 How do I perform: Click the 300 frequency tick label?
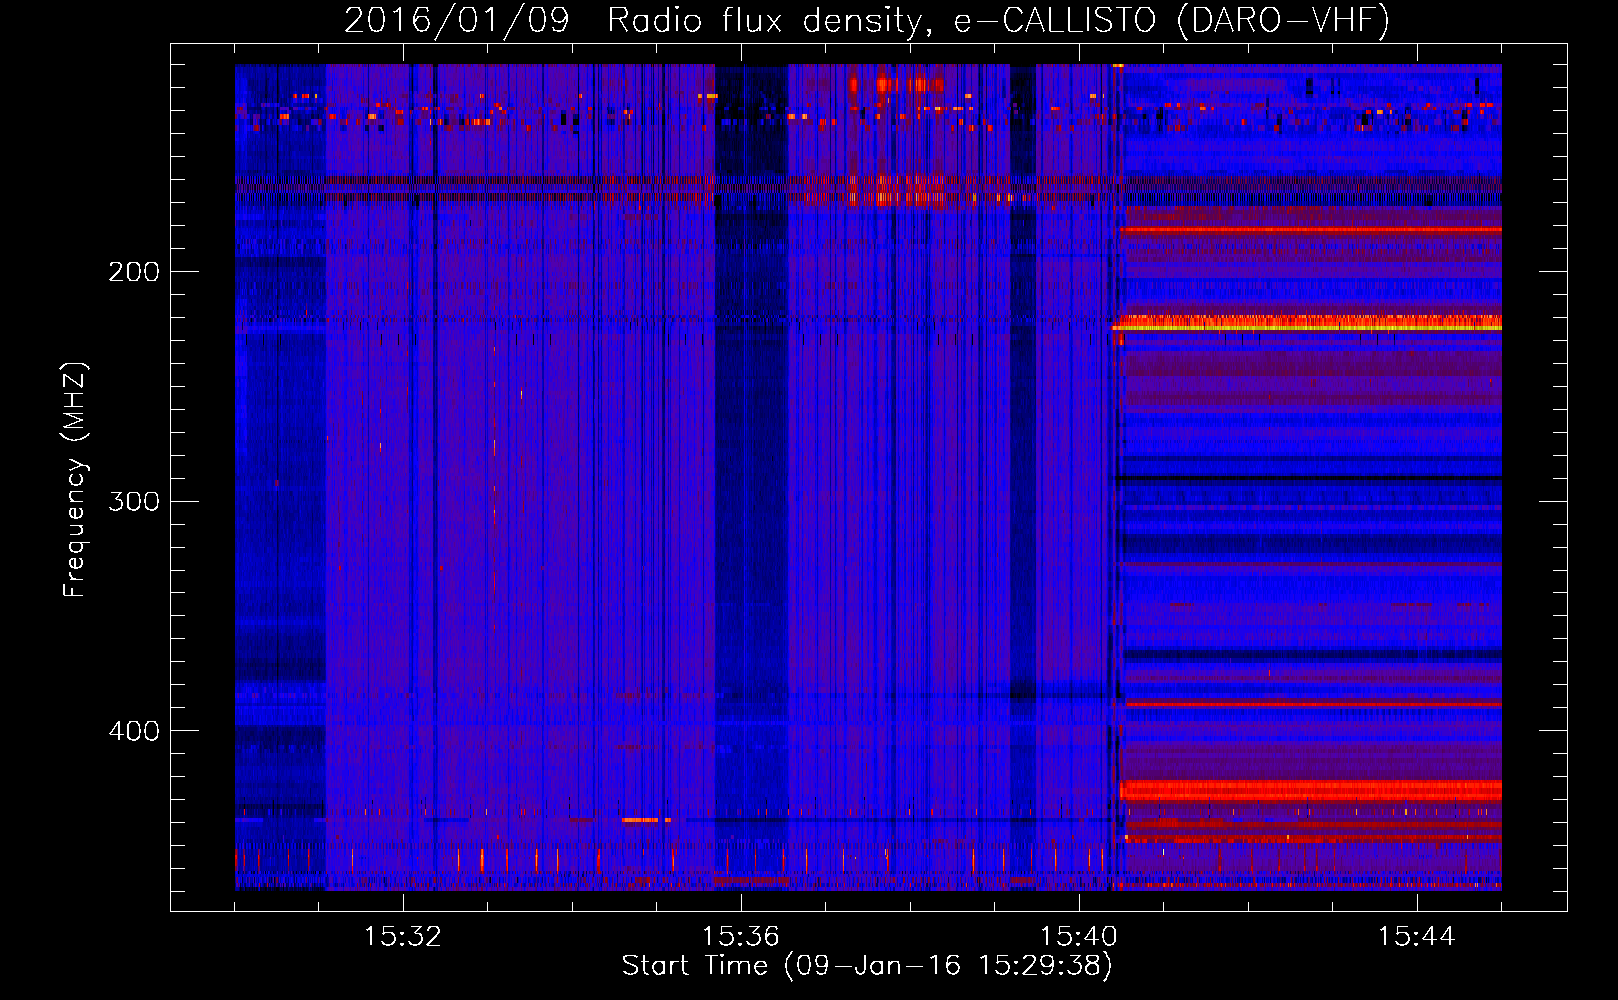click(x=134, y=501)
